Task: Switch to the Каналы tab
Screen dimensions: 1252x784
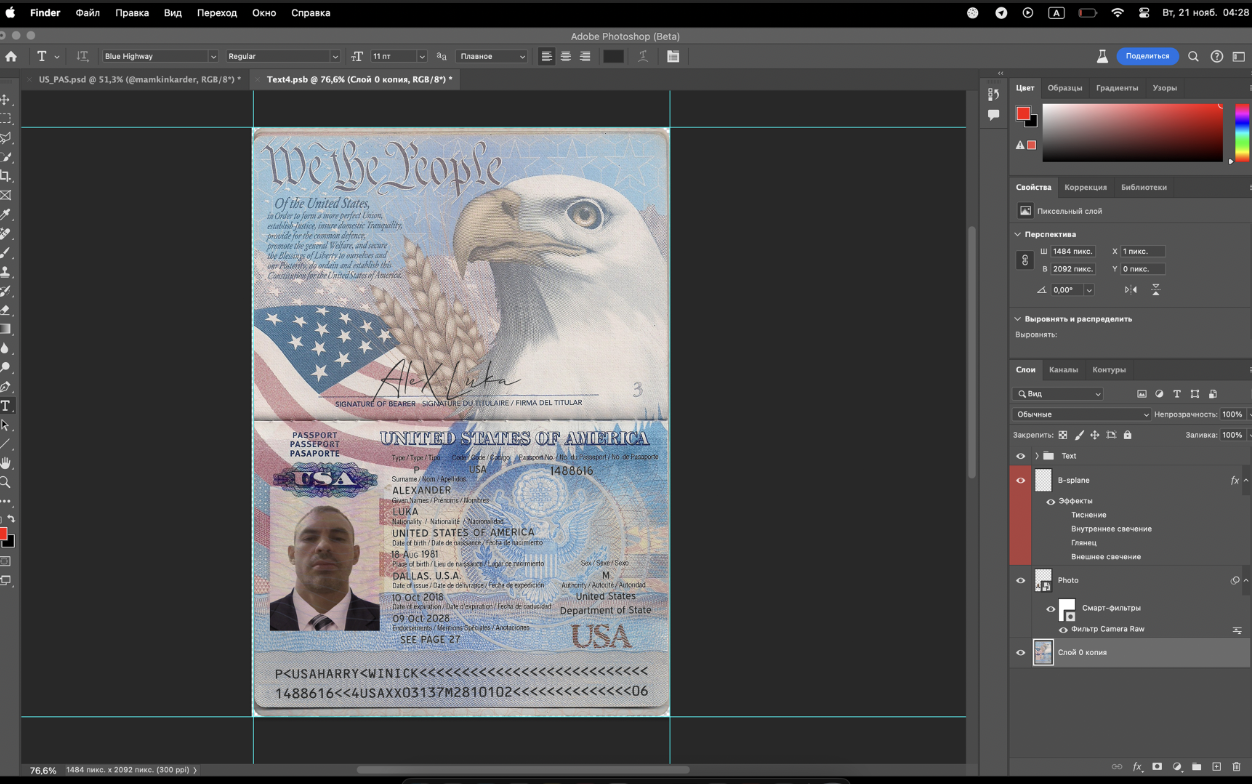Action: [x=1063, y=370]
